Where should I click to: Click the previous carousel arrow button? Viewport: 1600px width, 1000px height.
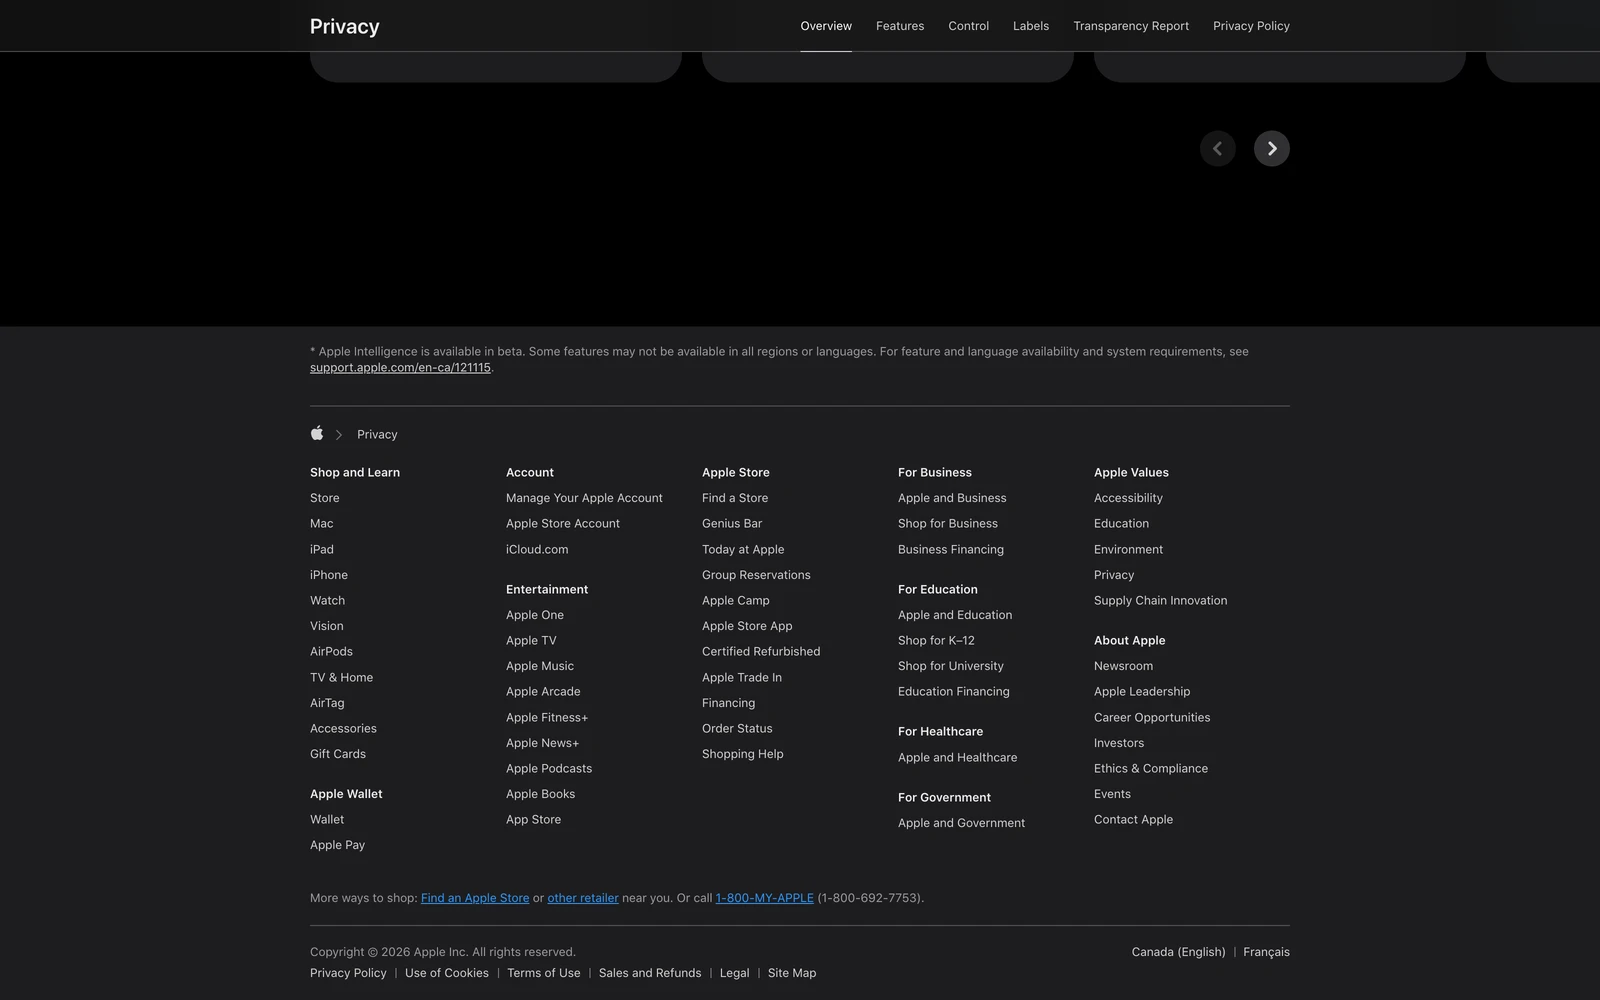click(1218, 149)
